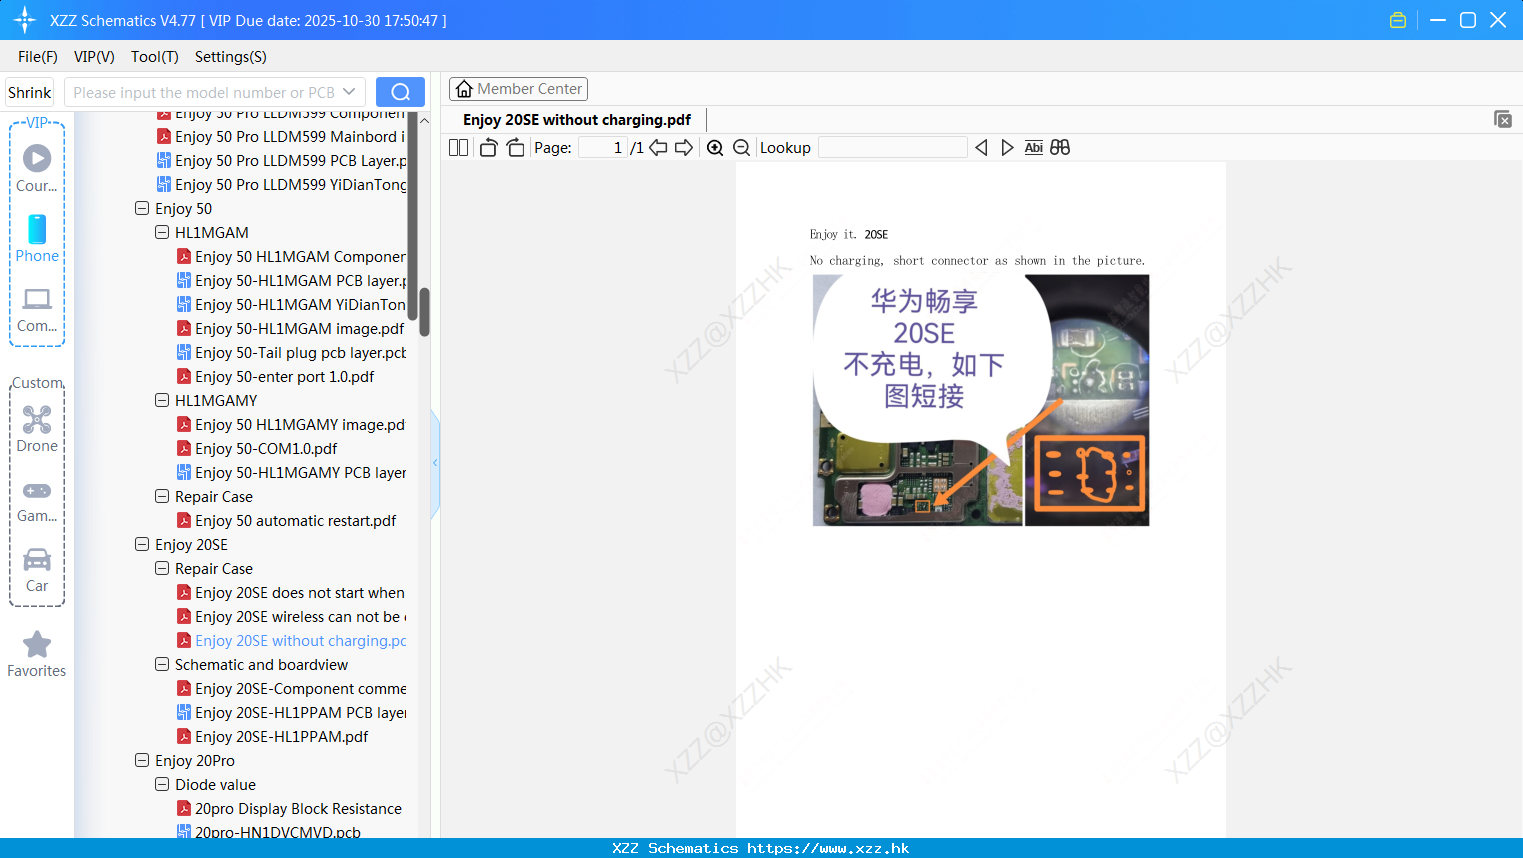Close all tabs icon at the right of the tab bar
Viewport: 1523px width, 858px height.
1503,119
